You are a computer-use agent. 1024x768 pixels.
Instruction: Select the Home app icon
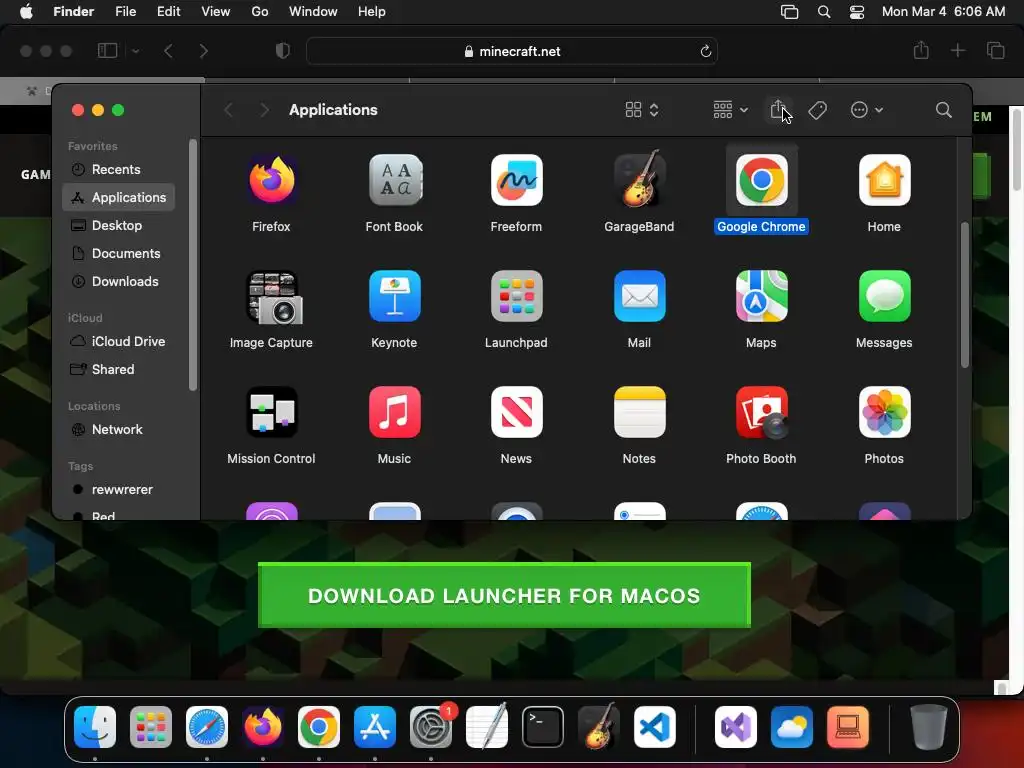884,180
